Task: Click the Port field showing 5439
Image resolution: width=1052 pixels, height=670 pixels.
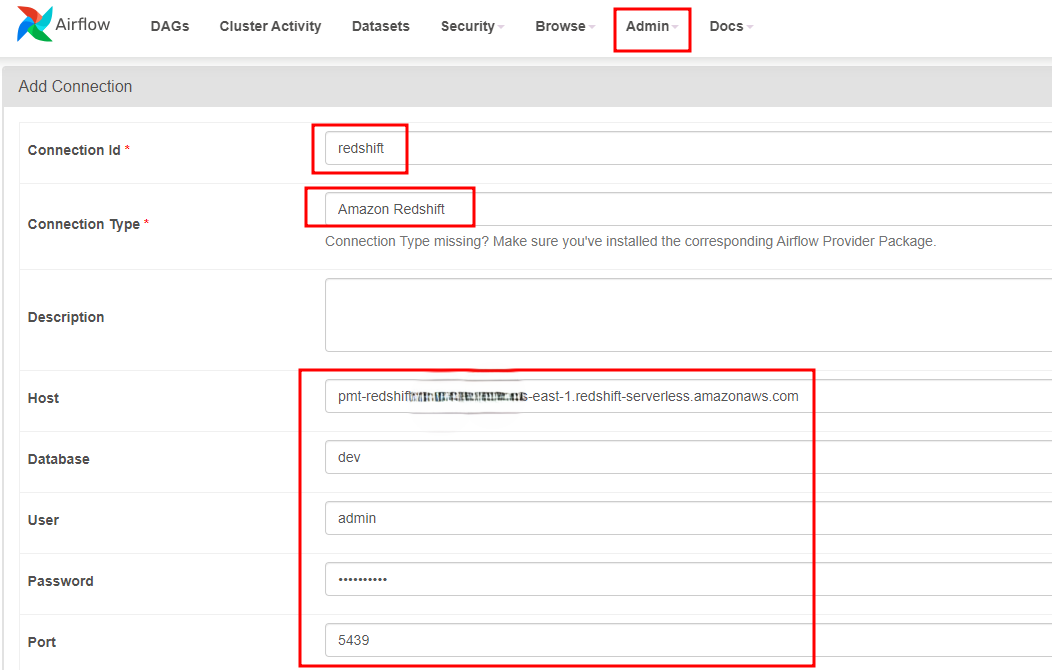Action: pyautogui.click(x=688, y=640)
